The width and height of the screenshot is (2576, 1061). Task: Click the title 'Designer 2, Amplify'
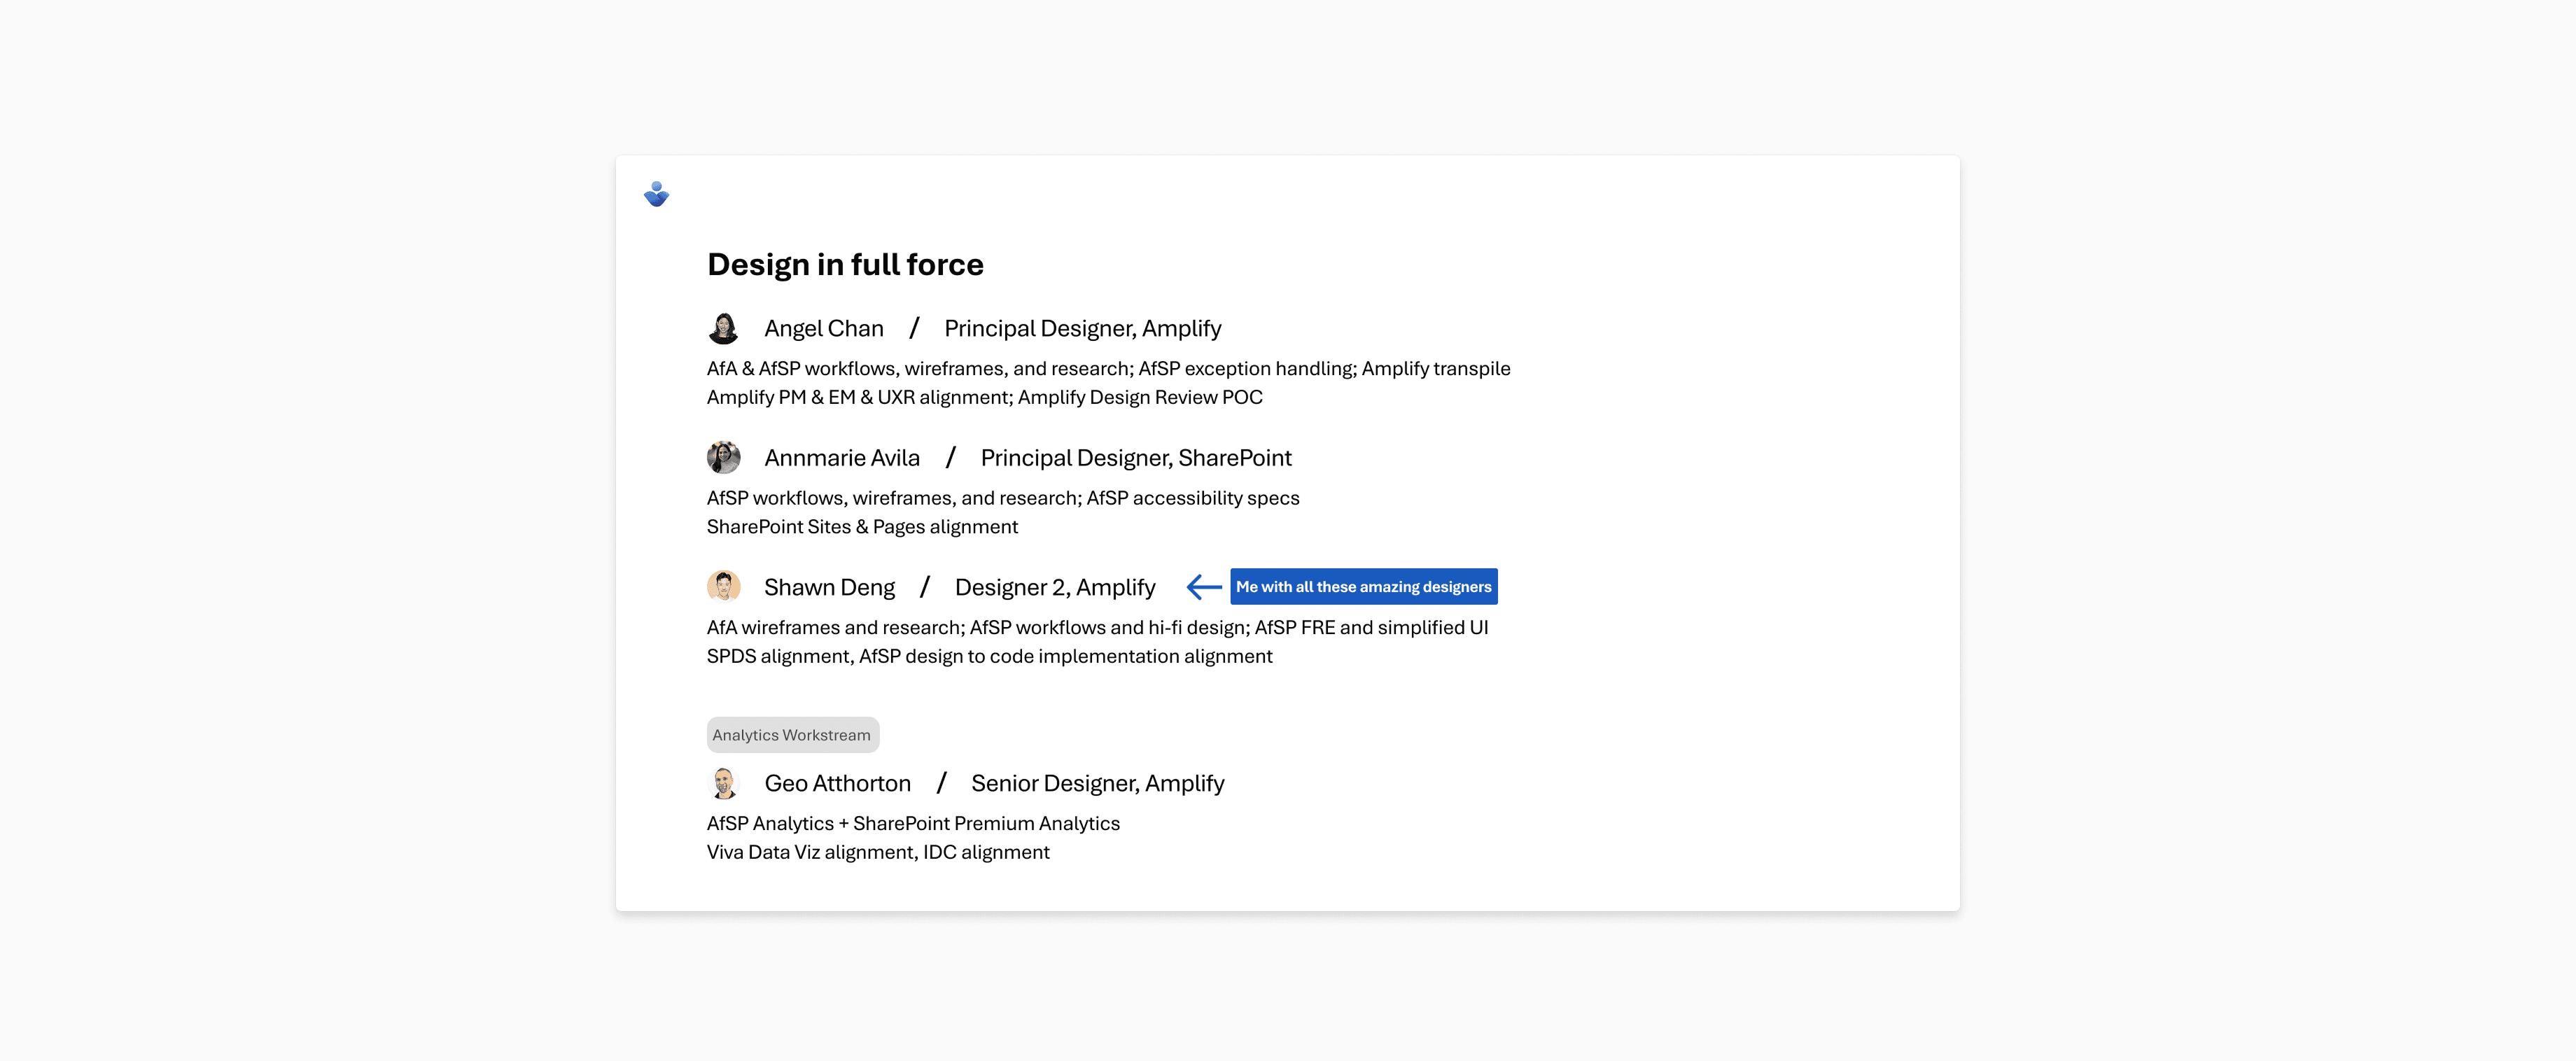tap(1055, 587)
